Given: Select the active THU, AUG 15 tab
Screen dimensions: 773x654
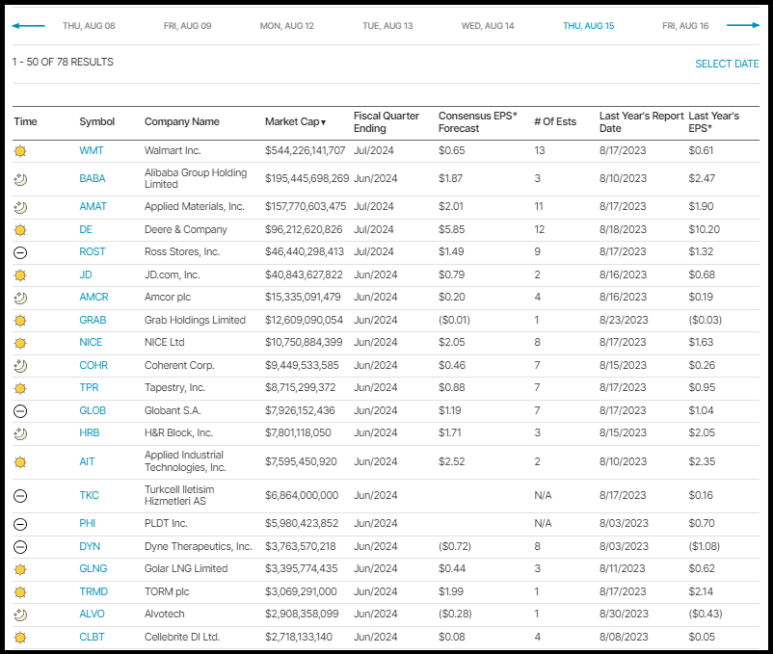Looking at the screenshot, I should click(x=589, y=26).
